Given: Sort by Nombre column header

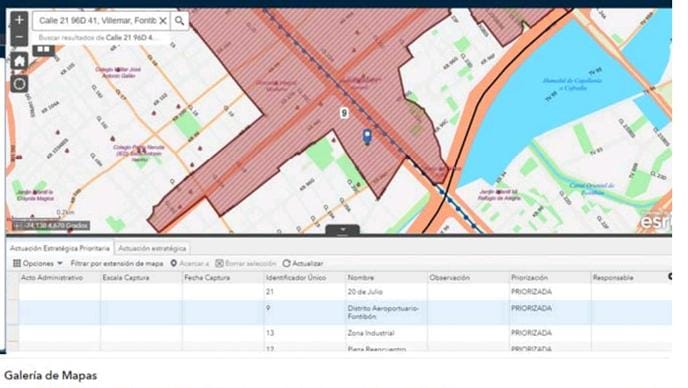Looking at the screenshot, I should coord(386,277).
